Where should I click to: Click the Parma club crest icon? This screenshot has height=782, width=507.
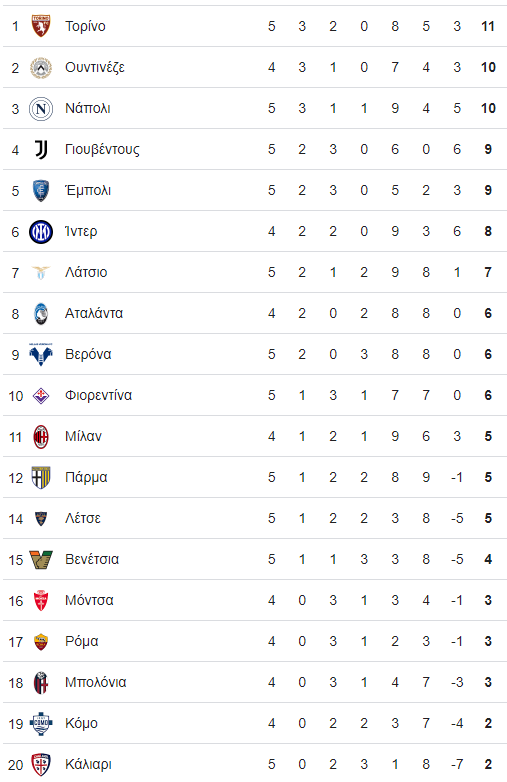[x=41, y=477]
